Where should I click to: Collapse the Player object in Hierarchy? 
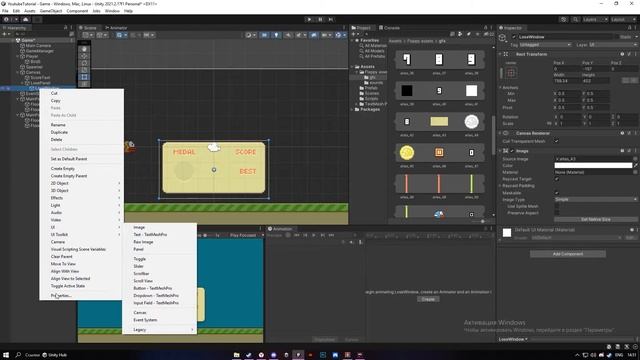tap(18, 56)
